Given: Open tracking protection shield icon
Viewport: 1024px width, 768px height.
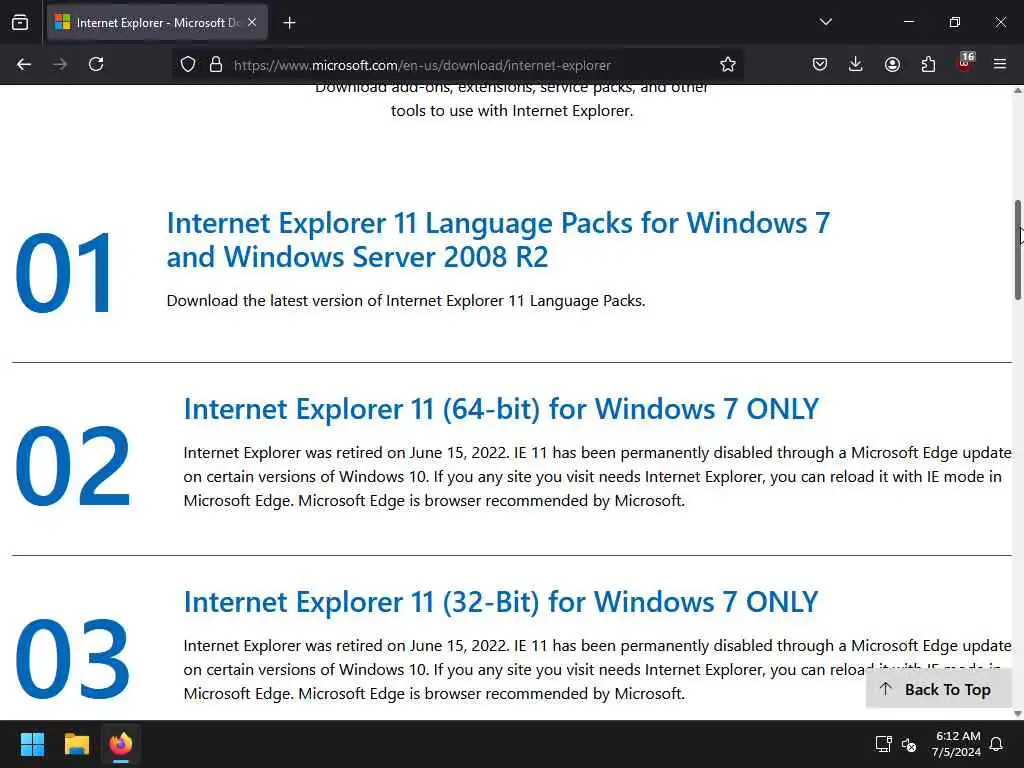Looking at the screenshot, I should [188, 65].
